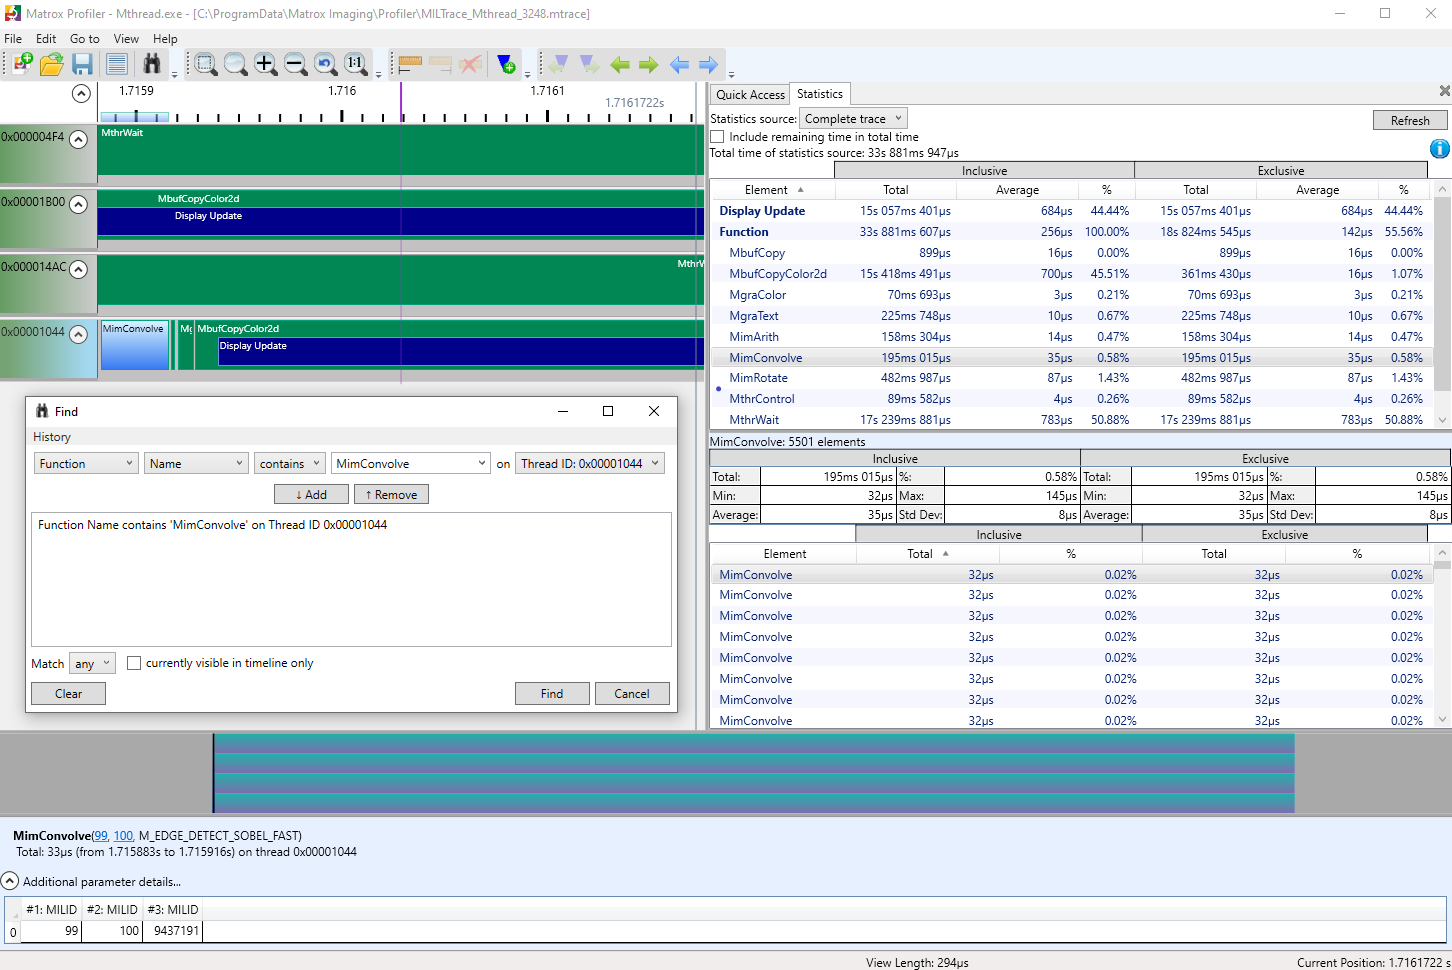Collapse thread 0x000004F4 row
The height and width of the screenshot is (970, 1452).
tap(78, 139)
